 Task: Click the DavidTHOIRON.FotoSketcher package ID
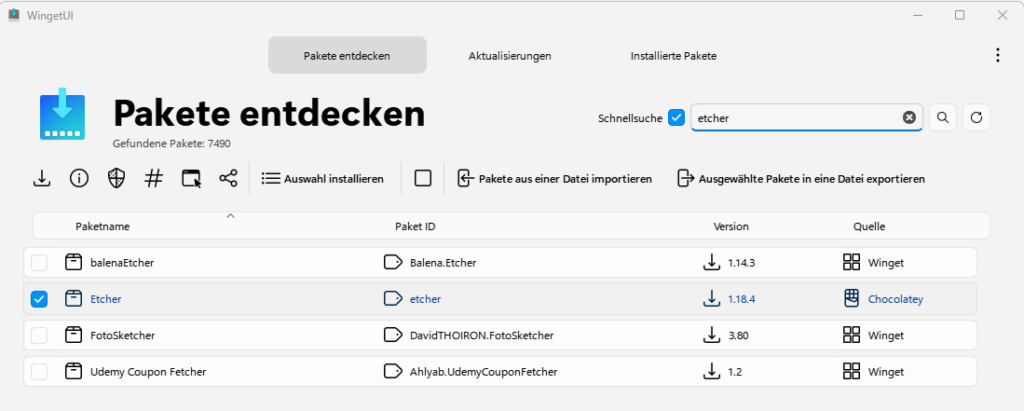482,335
